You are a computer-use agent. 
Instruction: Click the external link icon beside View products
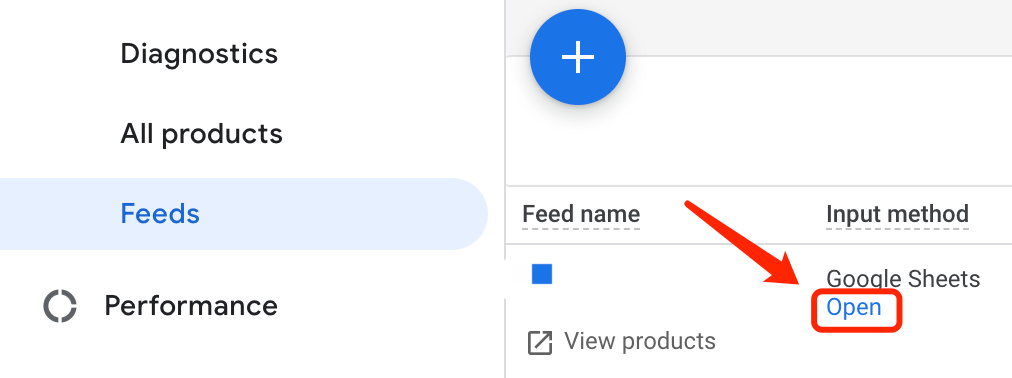click(x=540, y=343)
